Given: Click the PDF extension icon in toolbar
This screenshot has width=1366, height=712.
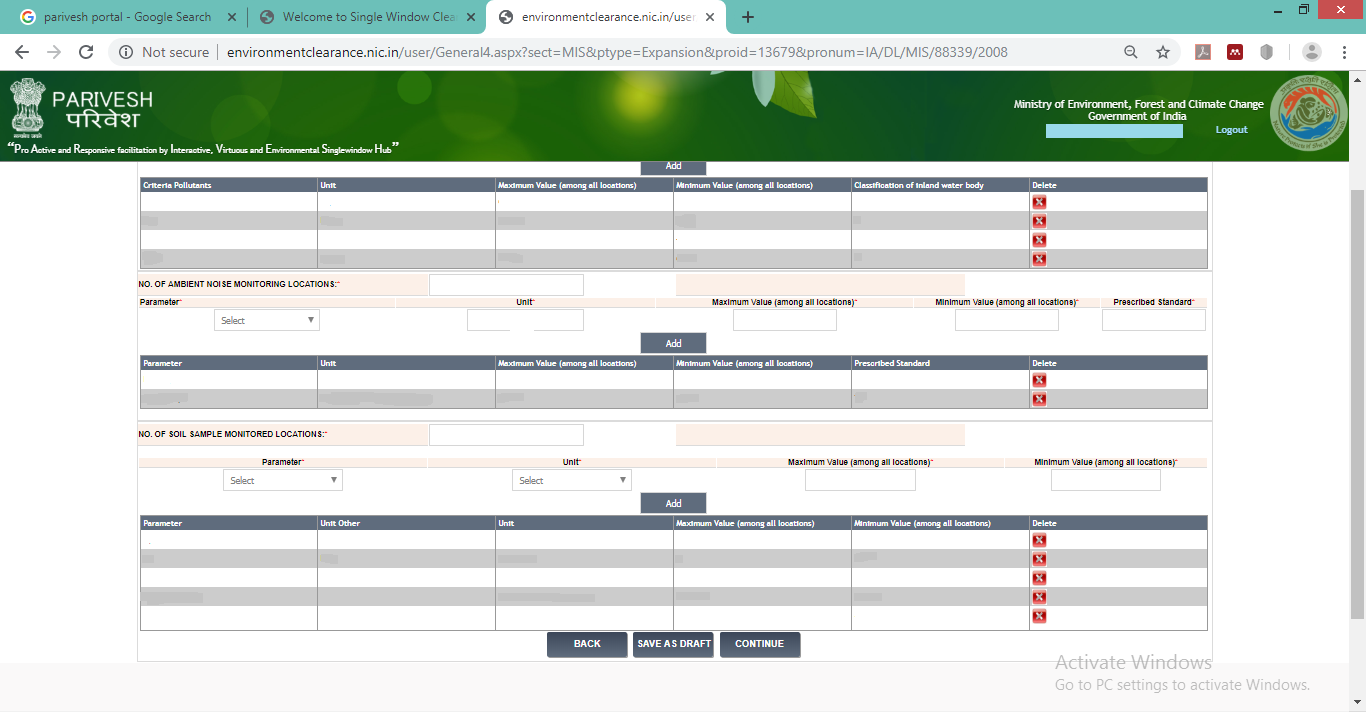Looking at the screenshot, I should pos(1204,52).
